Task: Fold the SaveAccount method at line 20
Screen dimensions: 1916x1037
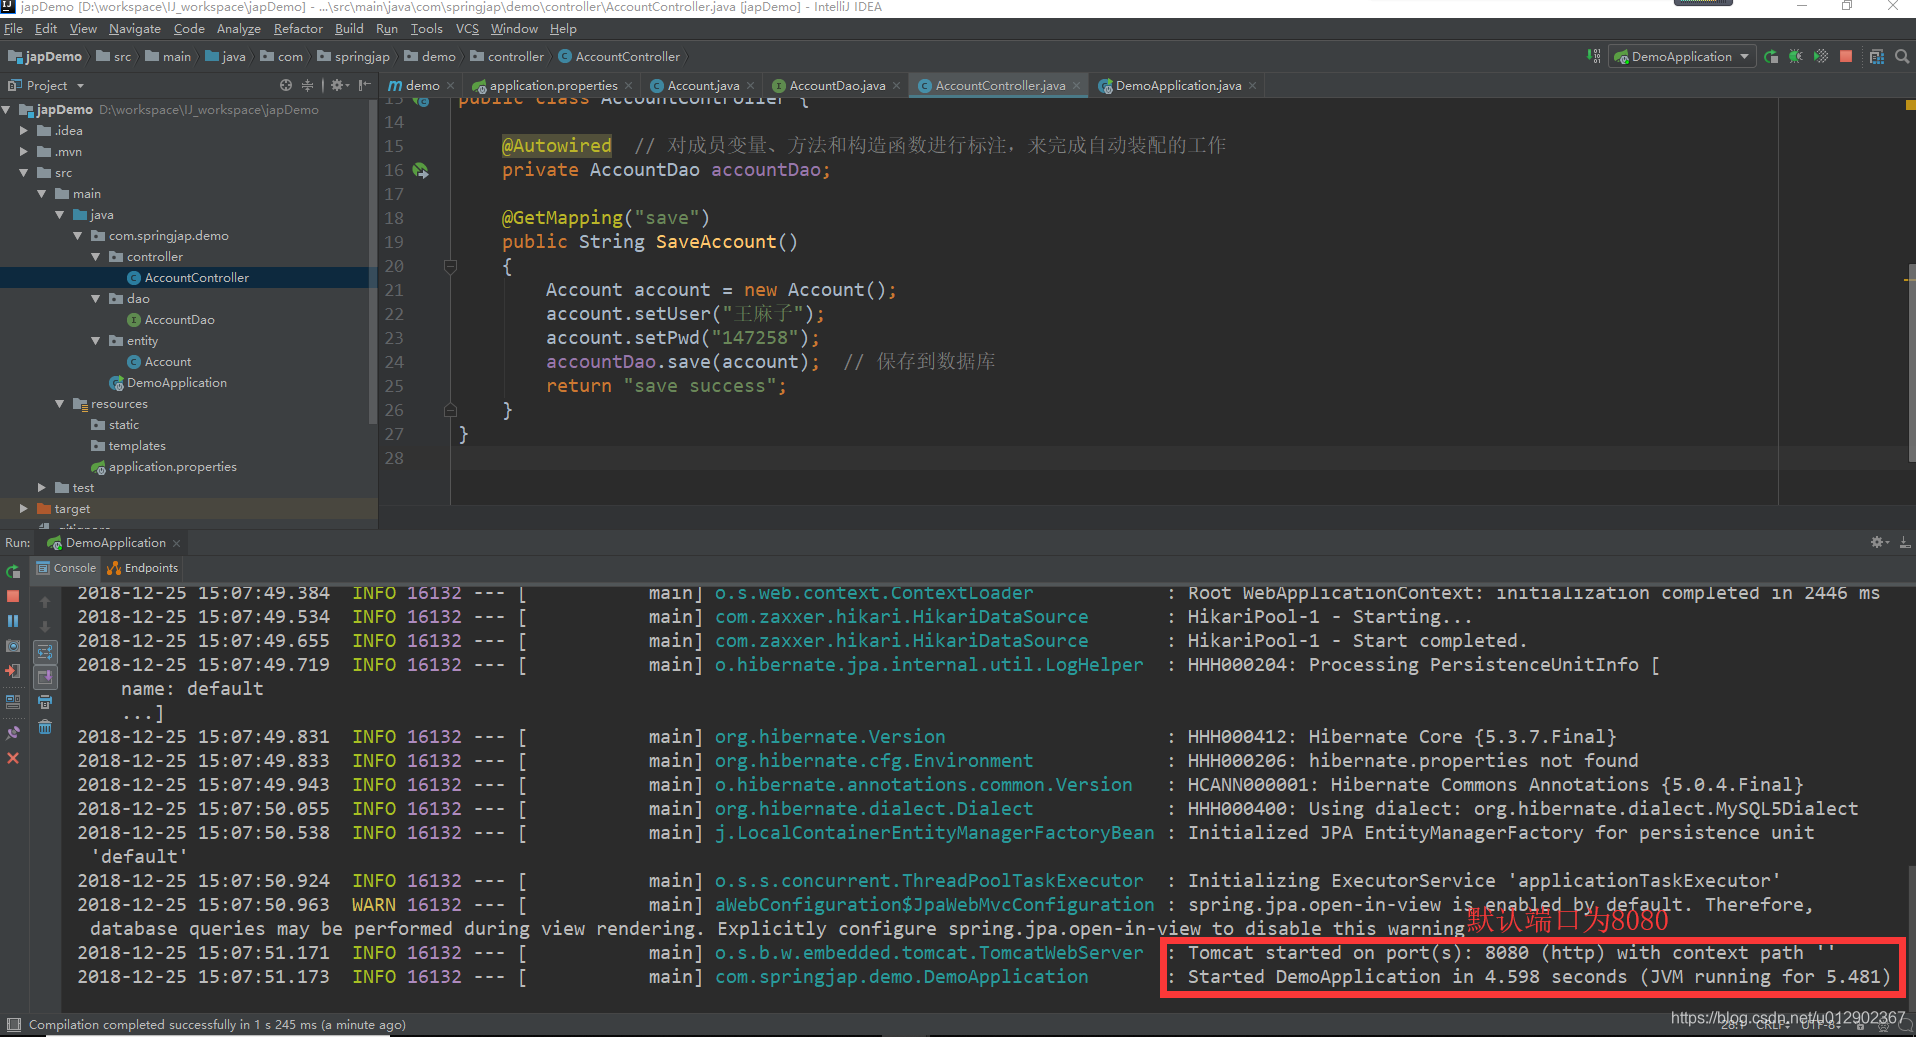Action: [x=450, y=266]
